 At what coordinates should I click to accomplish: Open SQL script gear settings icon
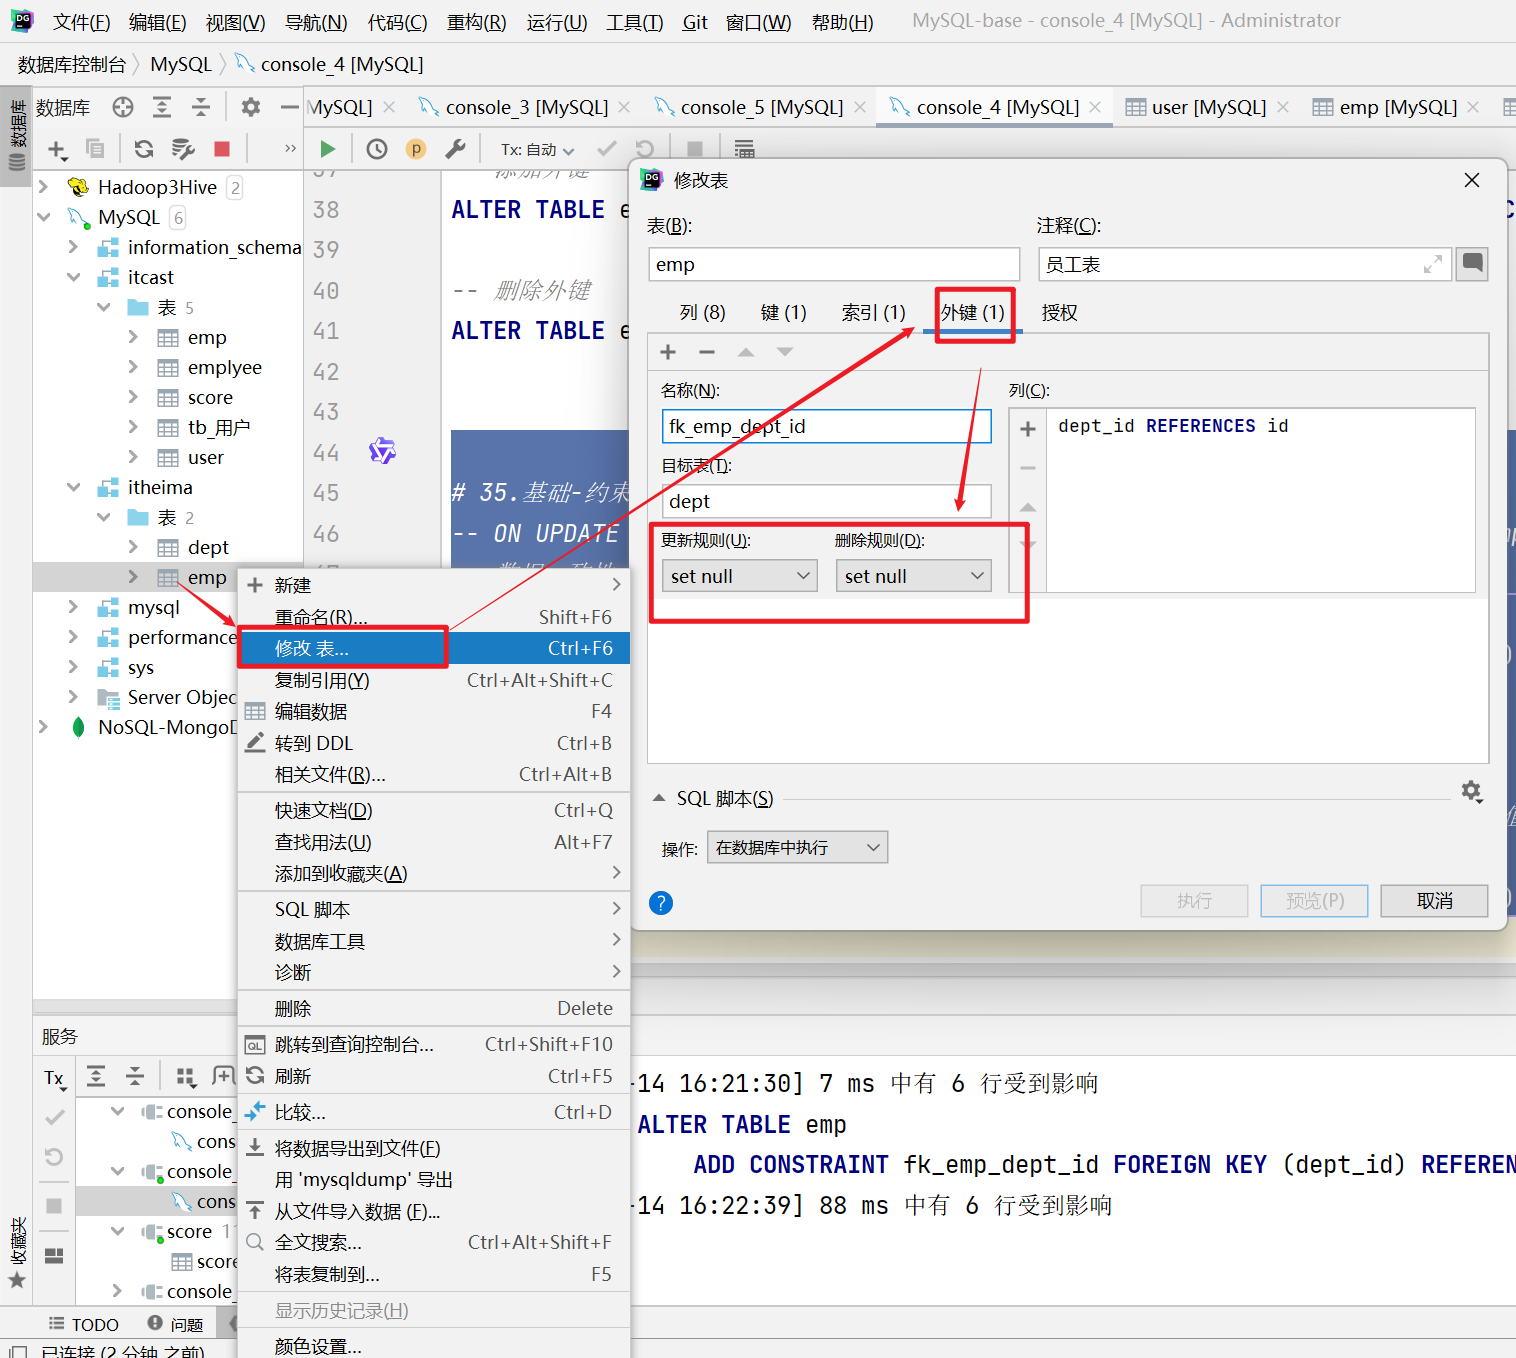coord(1471,791)
